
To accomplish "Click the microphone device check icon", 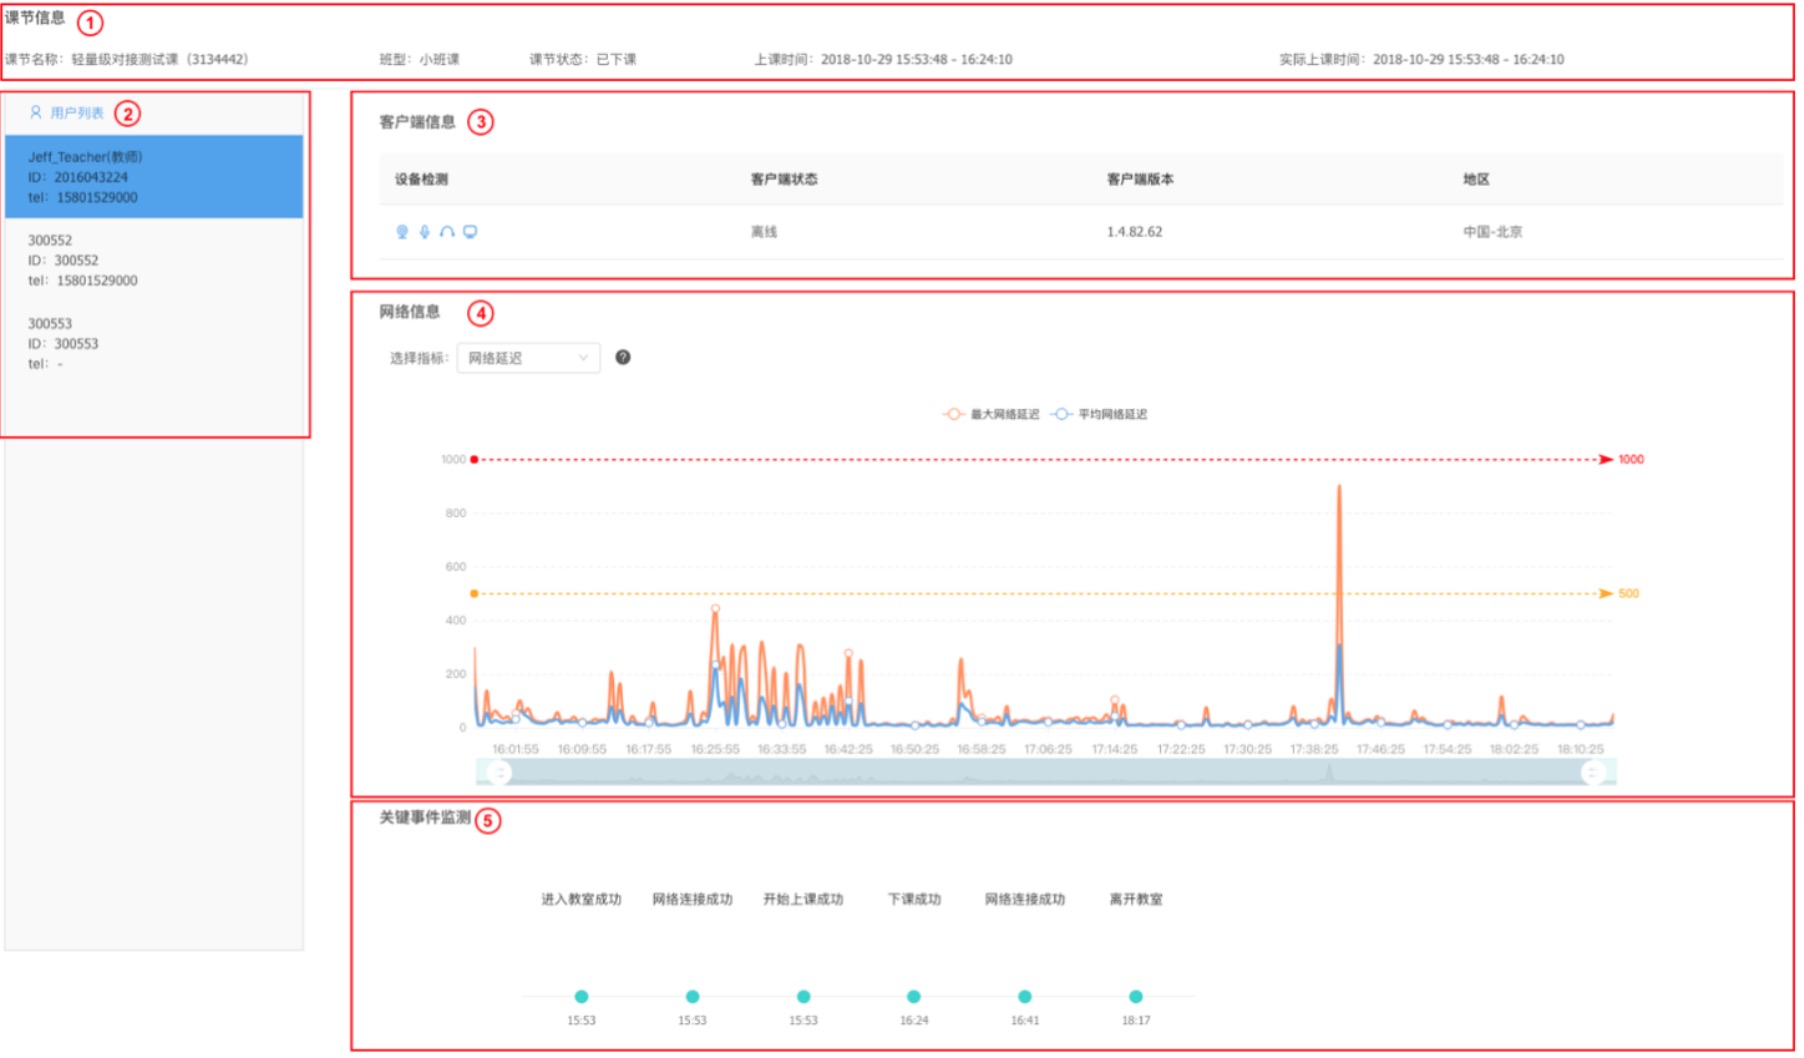I will [x=424, y=232].
